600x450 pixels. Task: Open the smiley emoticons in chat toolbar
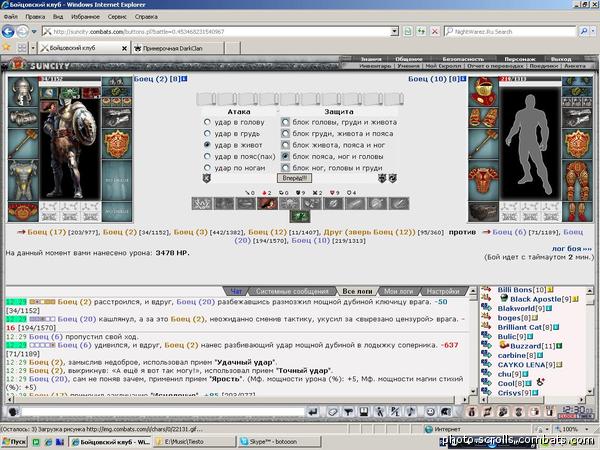pyautogui.click(x=430, y=412)
